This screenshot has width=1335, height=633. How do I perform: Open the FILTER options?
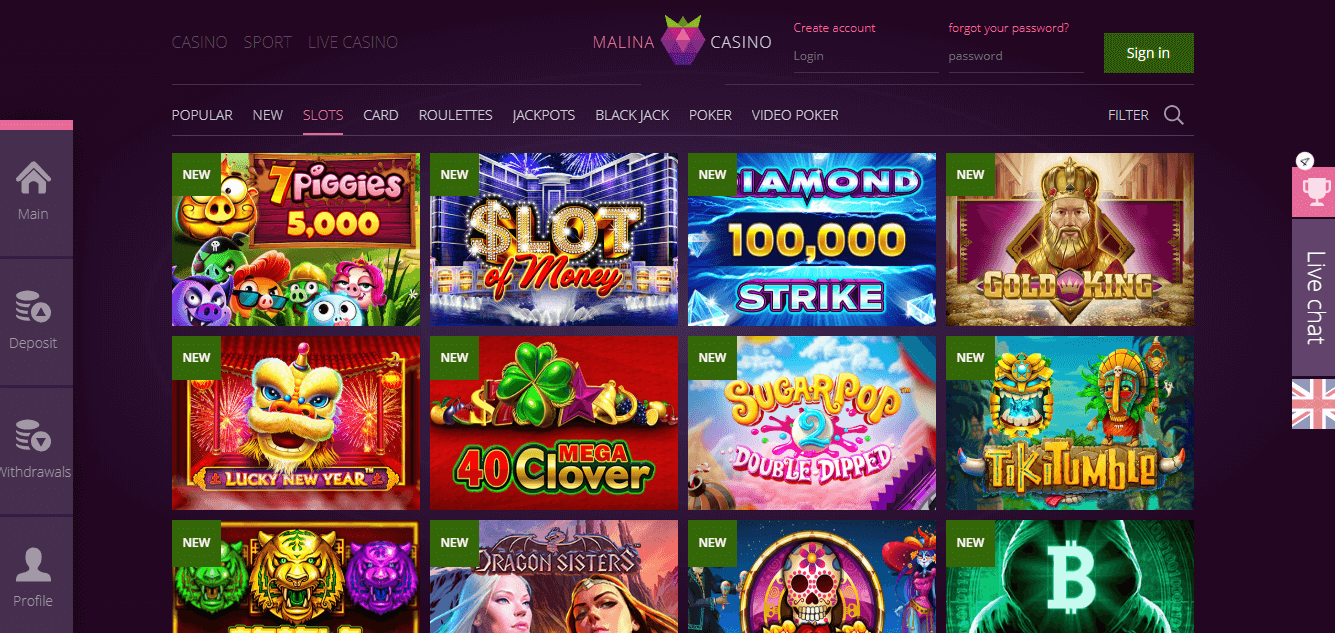pyautogui.click(x=1128, y=115)
